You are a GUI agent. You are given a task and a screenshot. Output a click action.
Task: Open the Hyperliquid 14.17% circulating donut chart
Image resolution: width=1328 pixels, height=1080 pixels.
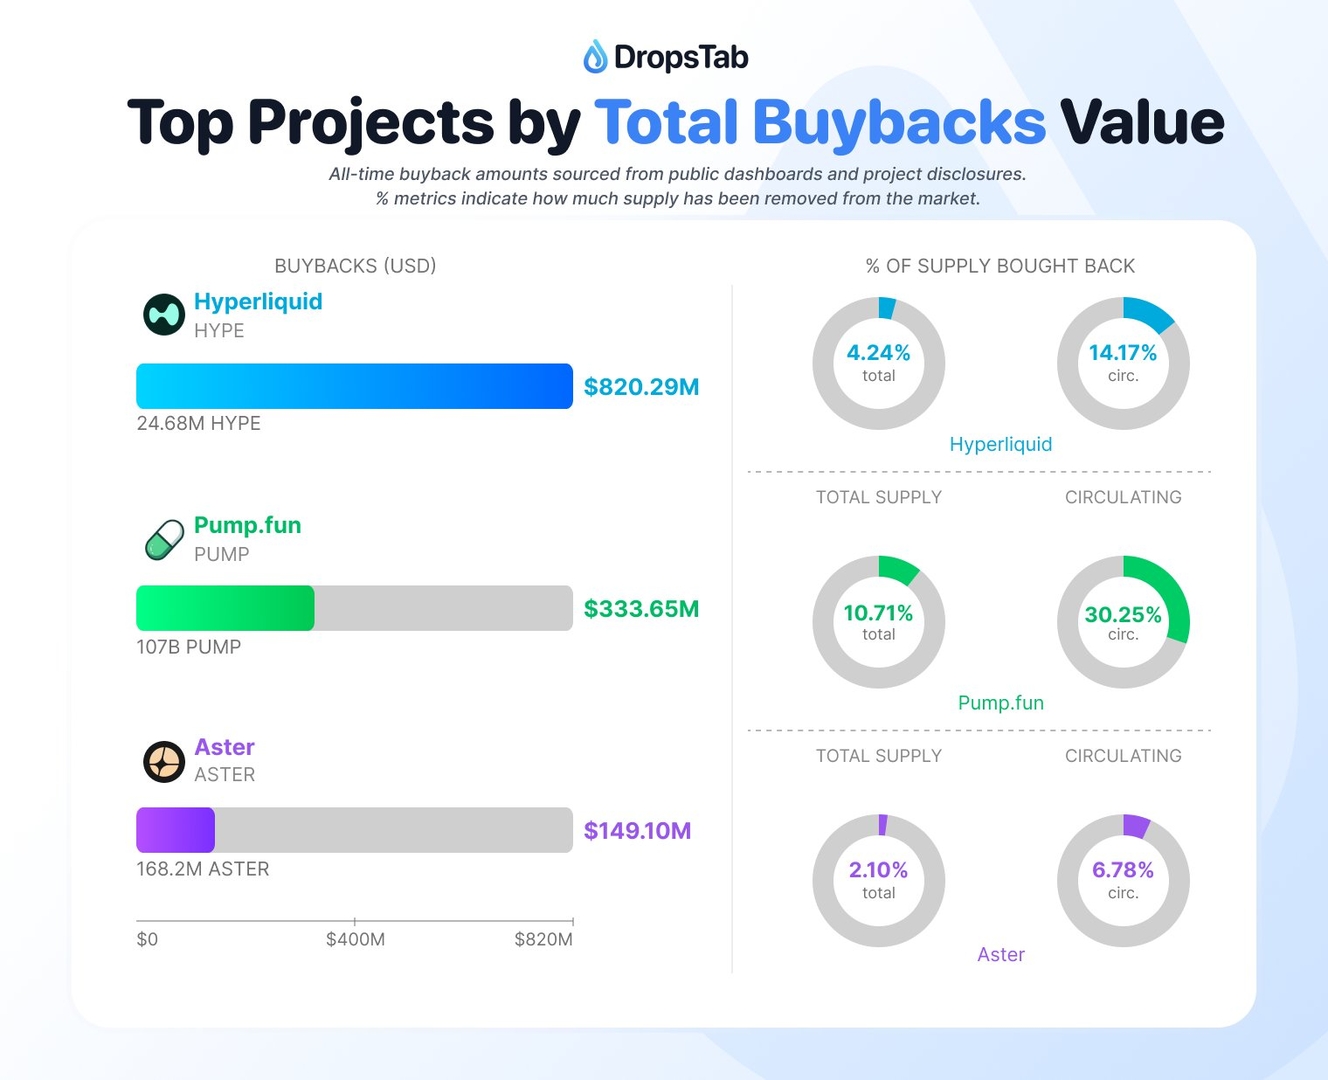click(1123, 363)
